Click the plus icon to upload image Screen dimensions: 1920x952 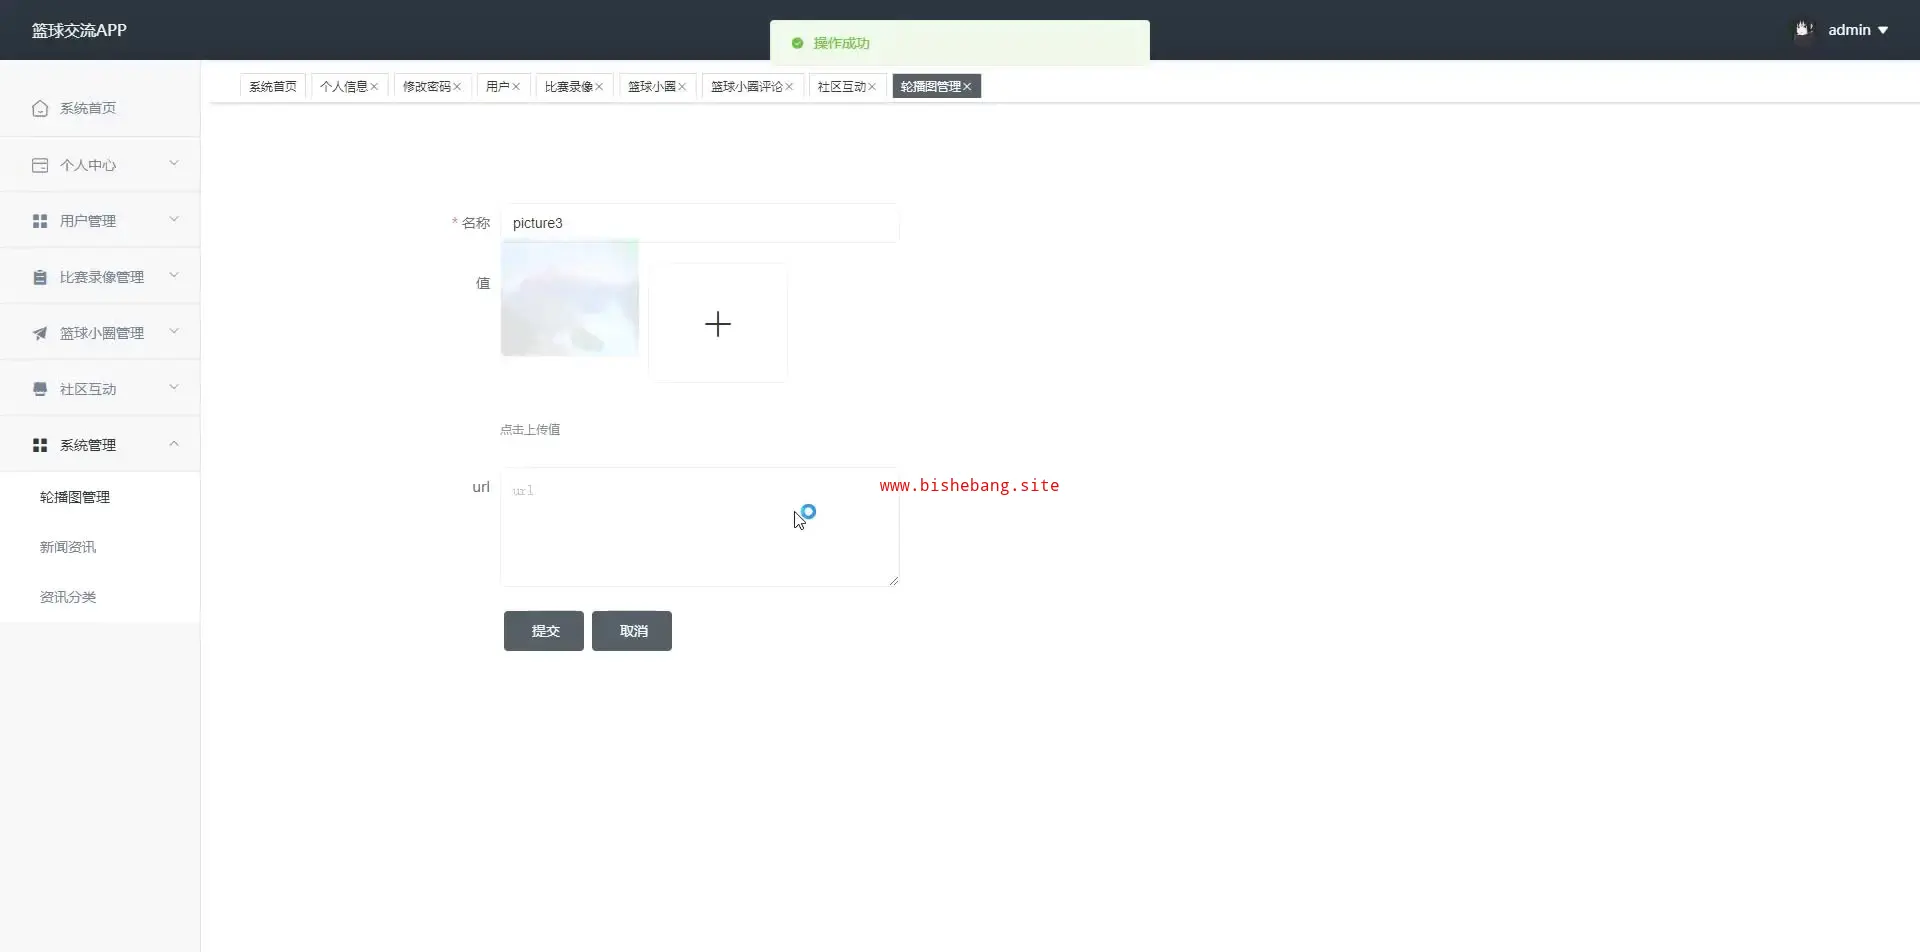pyautogui.click(x=717, y=324)
